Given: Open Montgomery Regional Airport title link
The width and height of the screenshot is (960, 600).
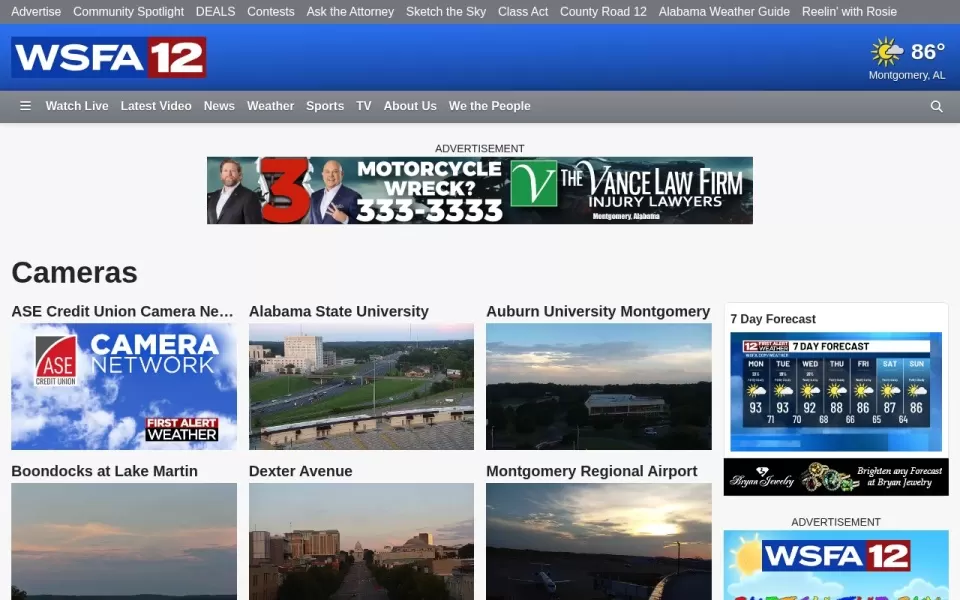Looking at the screenshot, I should pos(591,471).
